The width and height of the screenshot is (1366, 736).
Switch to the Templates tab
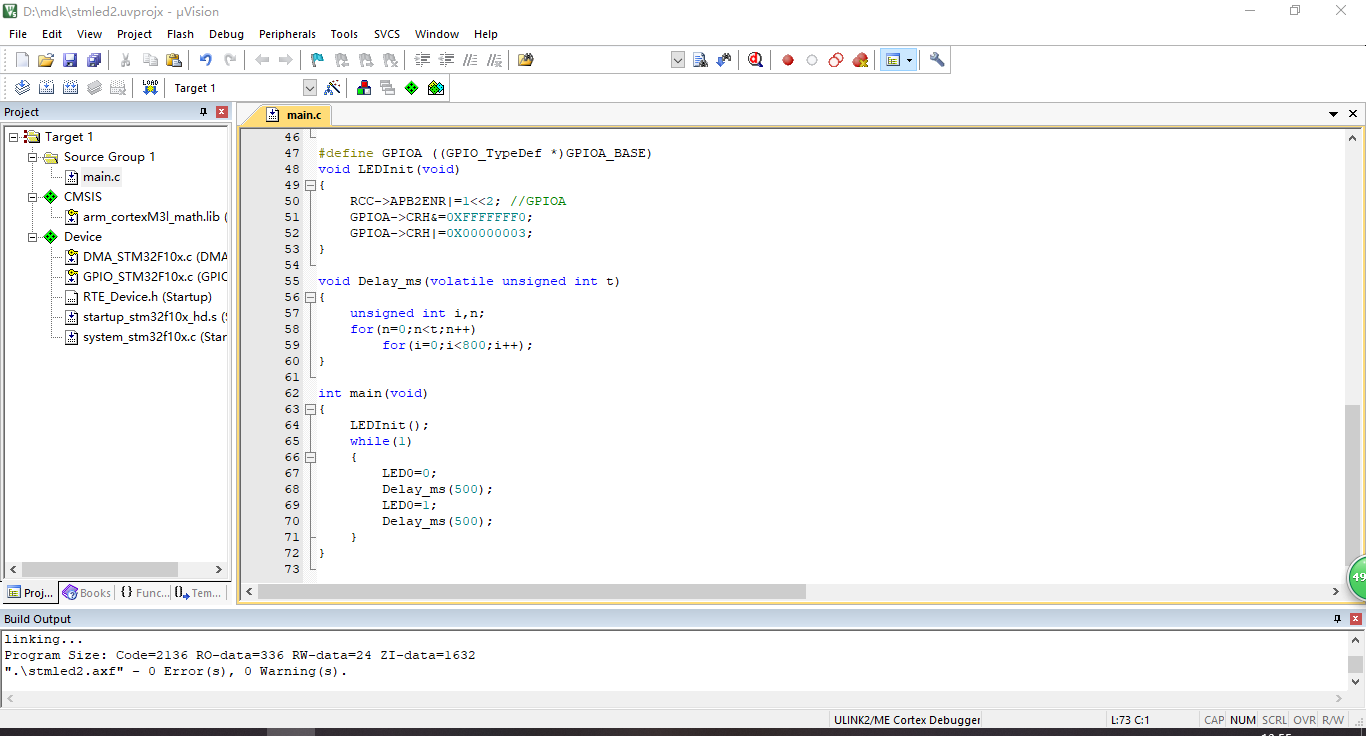point(198,593)
